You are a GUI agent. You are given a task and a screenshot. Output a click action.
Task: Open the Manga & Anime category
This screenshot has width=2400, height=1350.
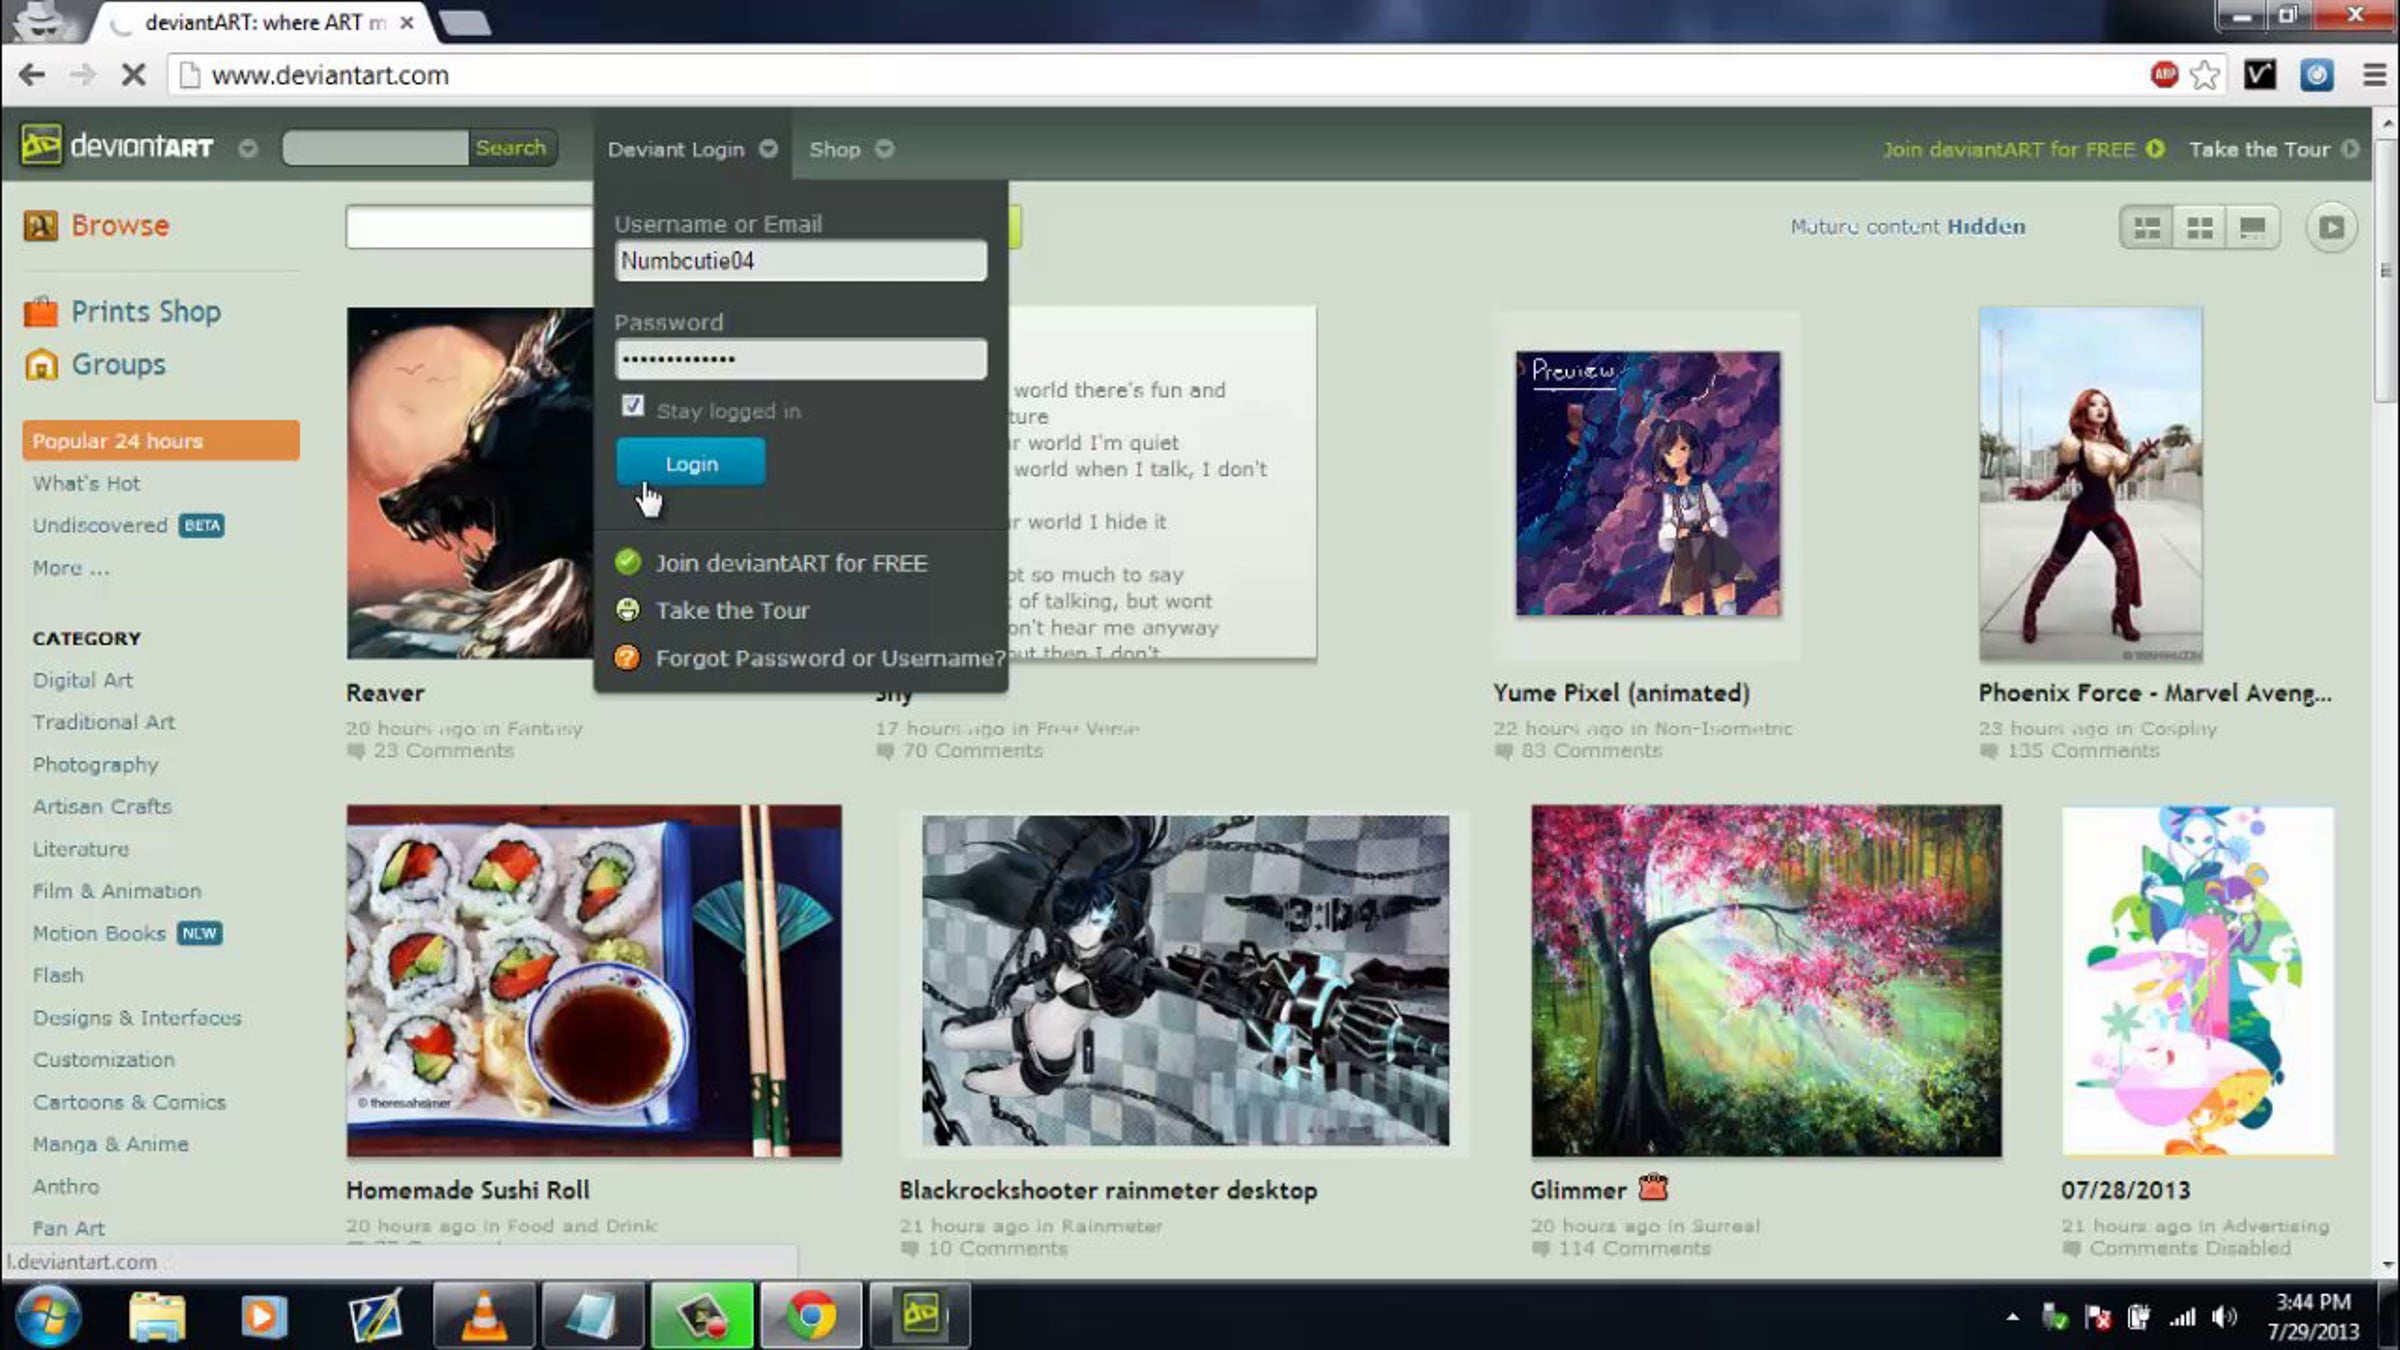point(110,1144)
